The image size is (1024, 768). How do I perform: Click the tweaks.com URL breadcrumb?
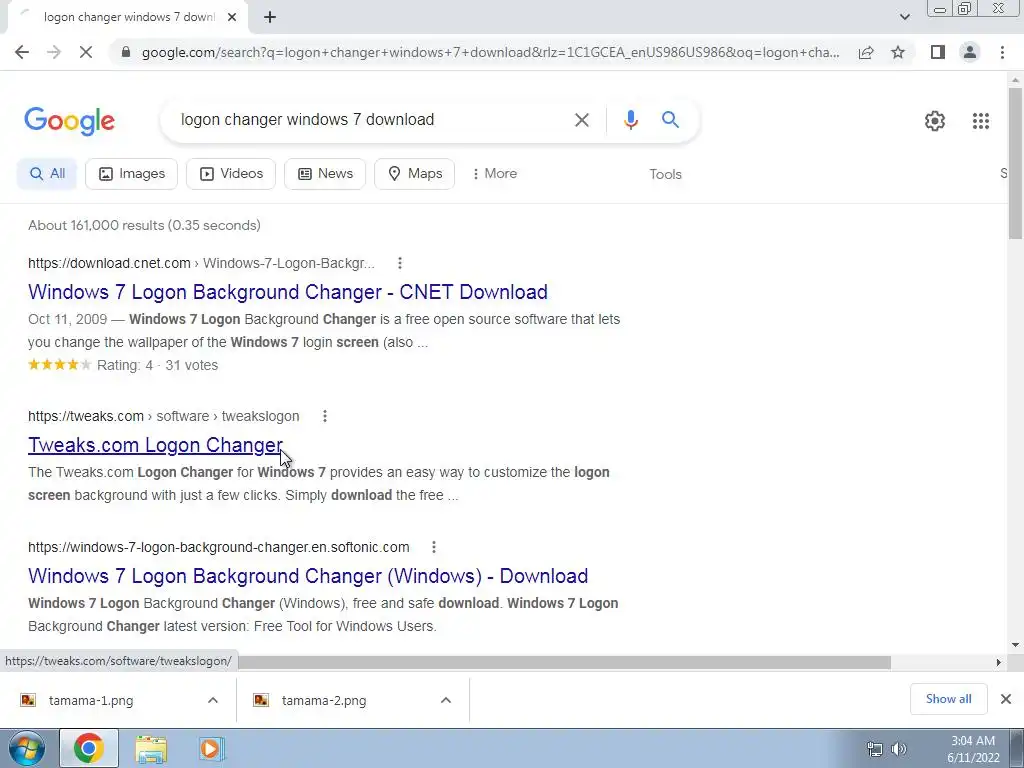tap(163, 416)
